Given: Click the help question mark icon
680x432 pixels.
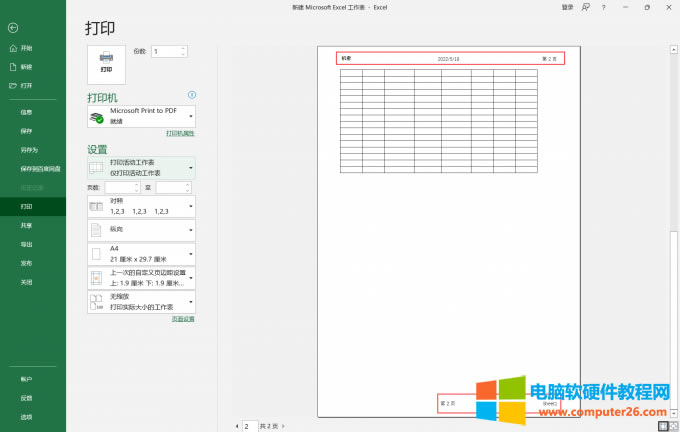Looking at the screenshot, I should click(x=603, y=7).
